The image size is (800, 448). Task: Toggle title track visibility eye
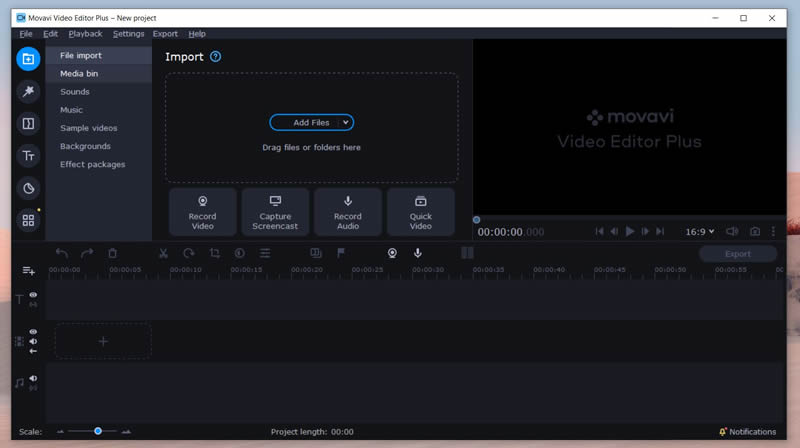point(33,295)
